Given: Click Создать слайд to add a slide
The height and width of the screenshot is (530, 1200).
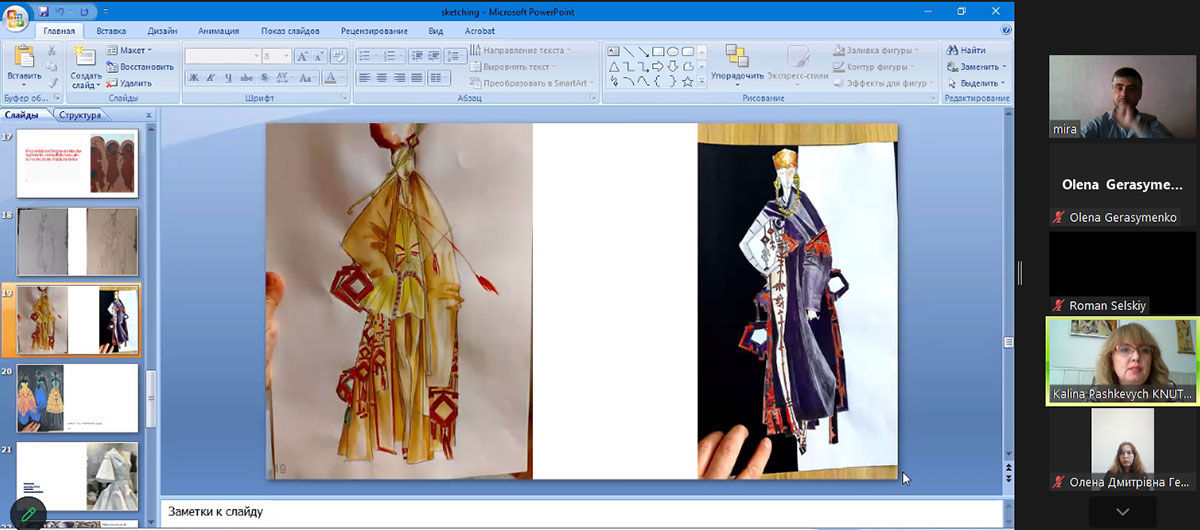Looking at the screenshot, I should pyautogui.click(x=86, y=67).
